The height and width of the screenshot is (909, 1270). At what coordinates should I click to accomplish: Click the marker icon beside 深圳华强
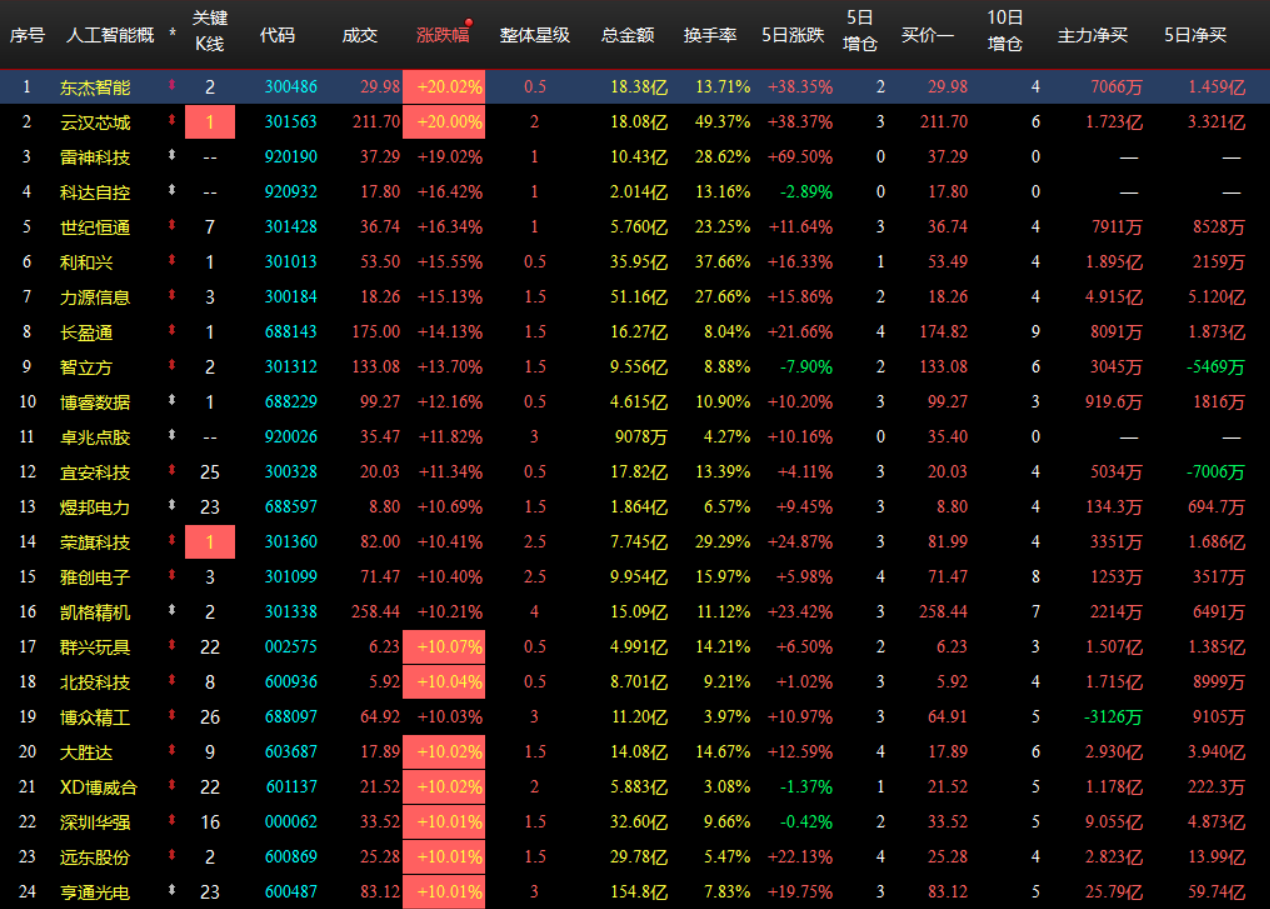(x=172, y=821)
